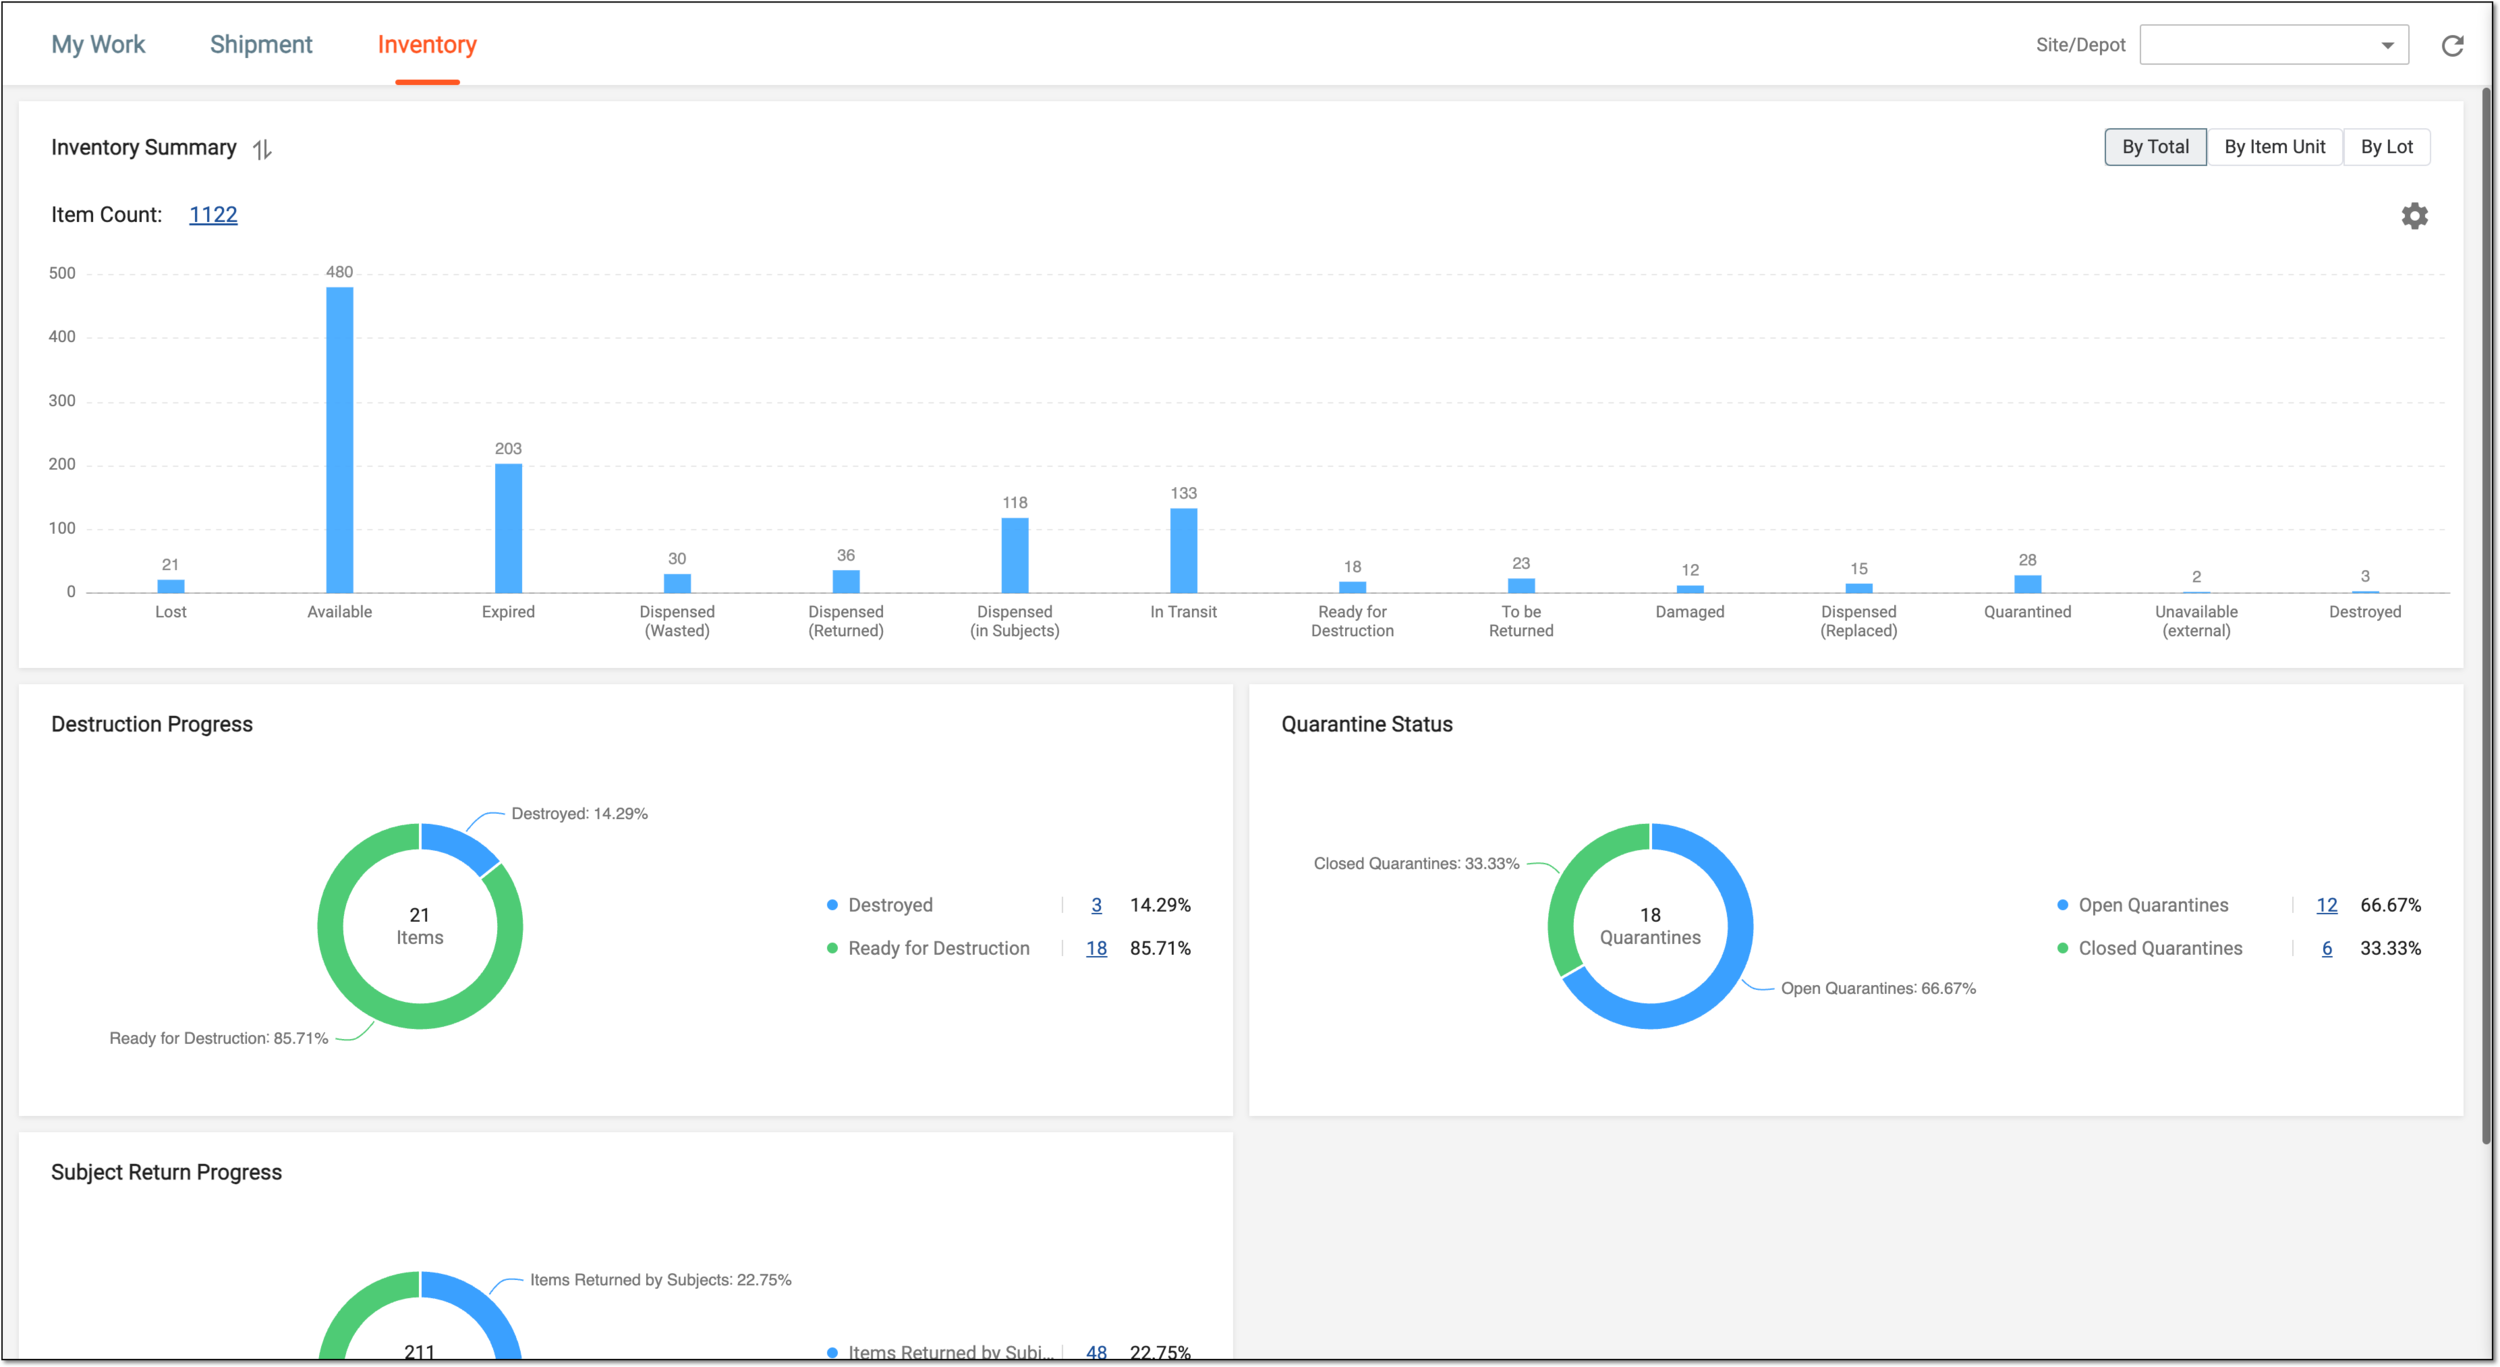Open the Ready for Destruction 18 link

1096,948
